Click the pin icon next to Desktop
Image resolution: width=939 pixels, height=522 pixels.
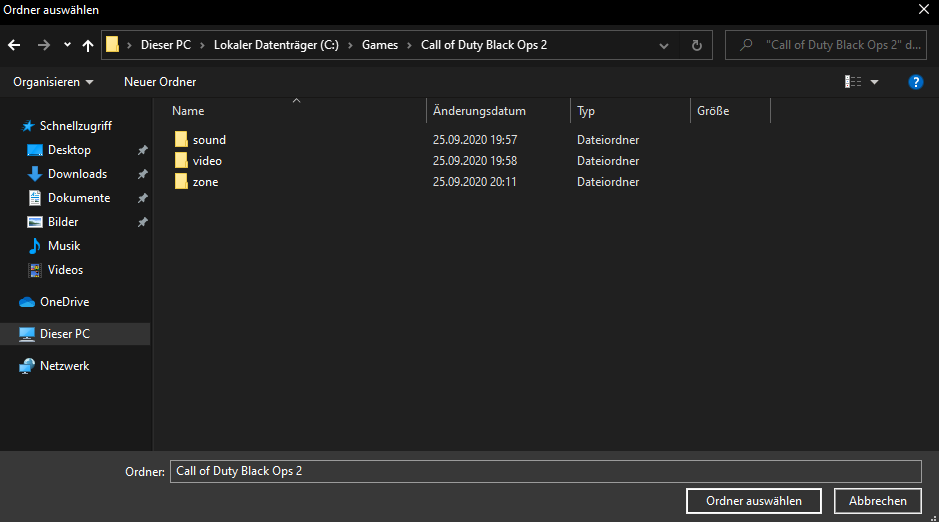(x=143, y=150)
